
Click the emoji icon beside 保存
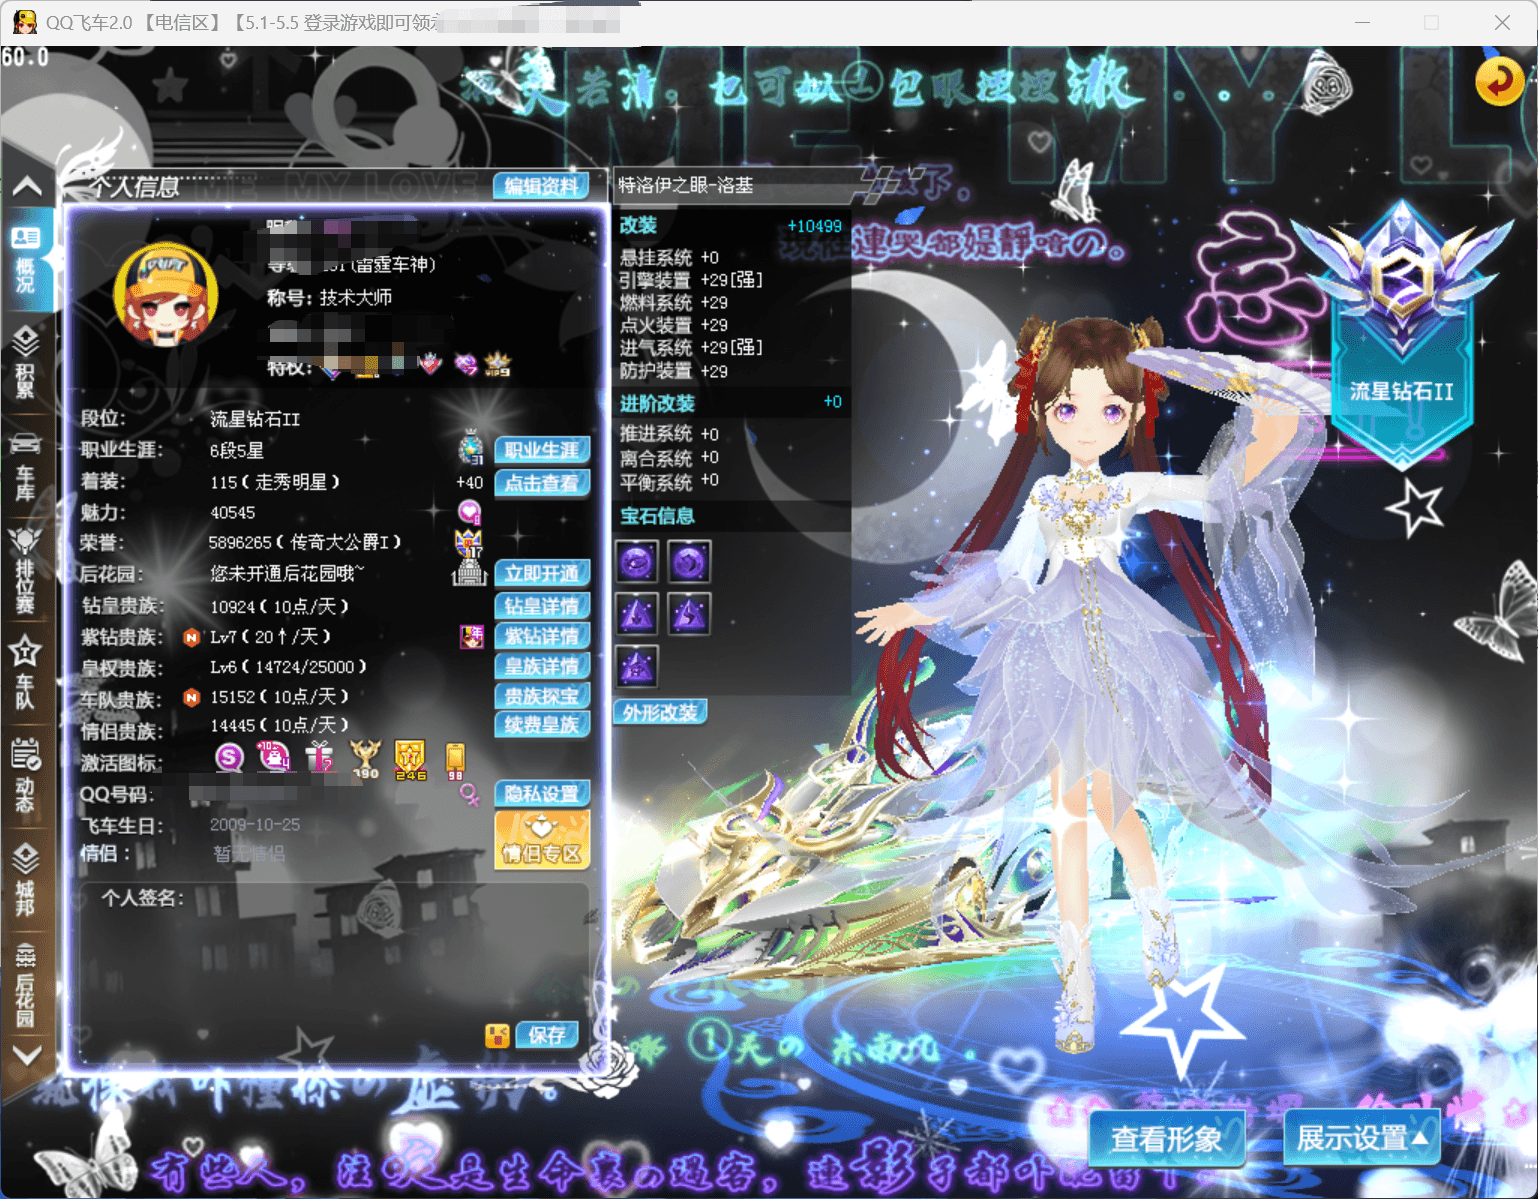coord(497,1035)
